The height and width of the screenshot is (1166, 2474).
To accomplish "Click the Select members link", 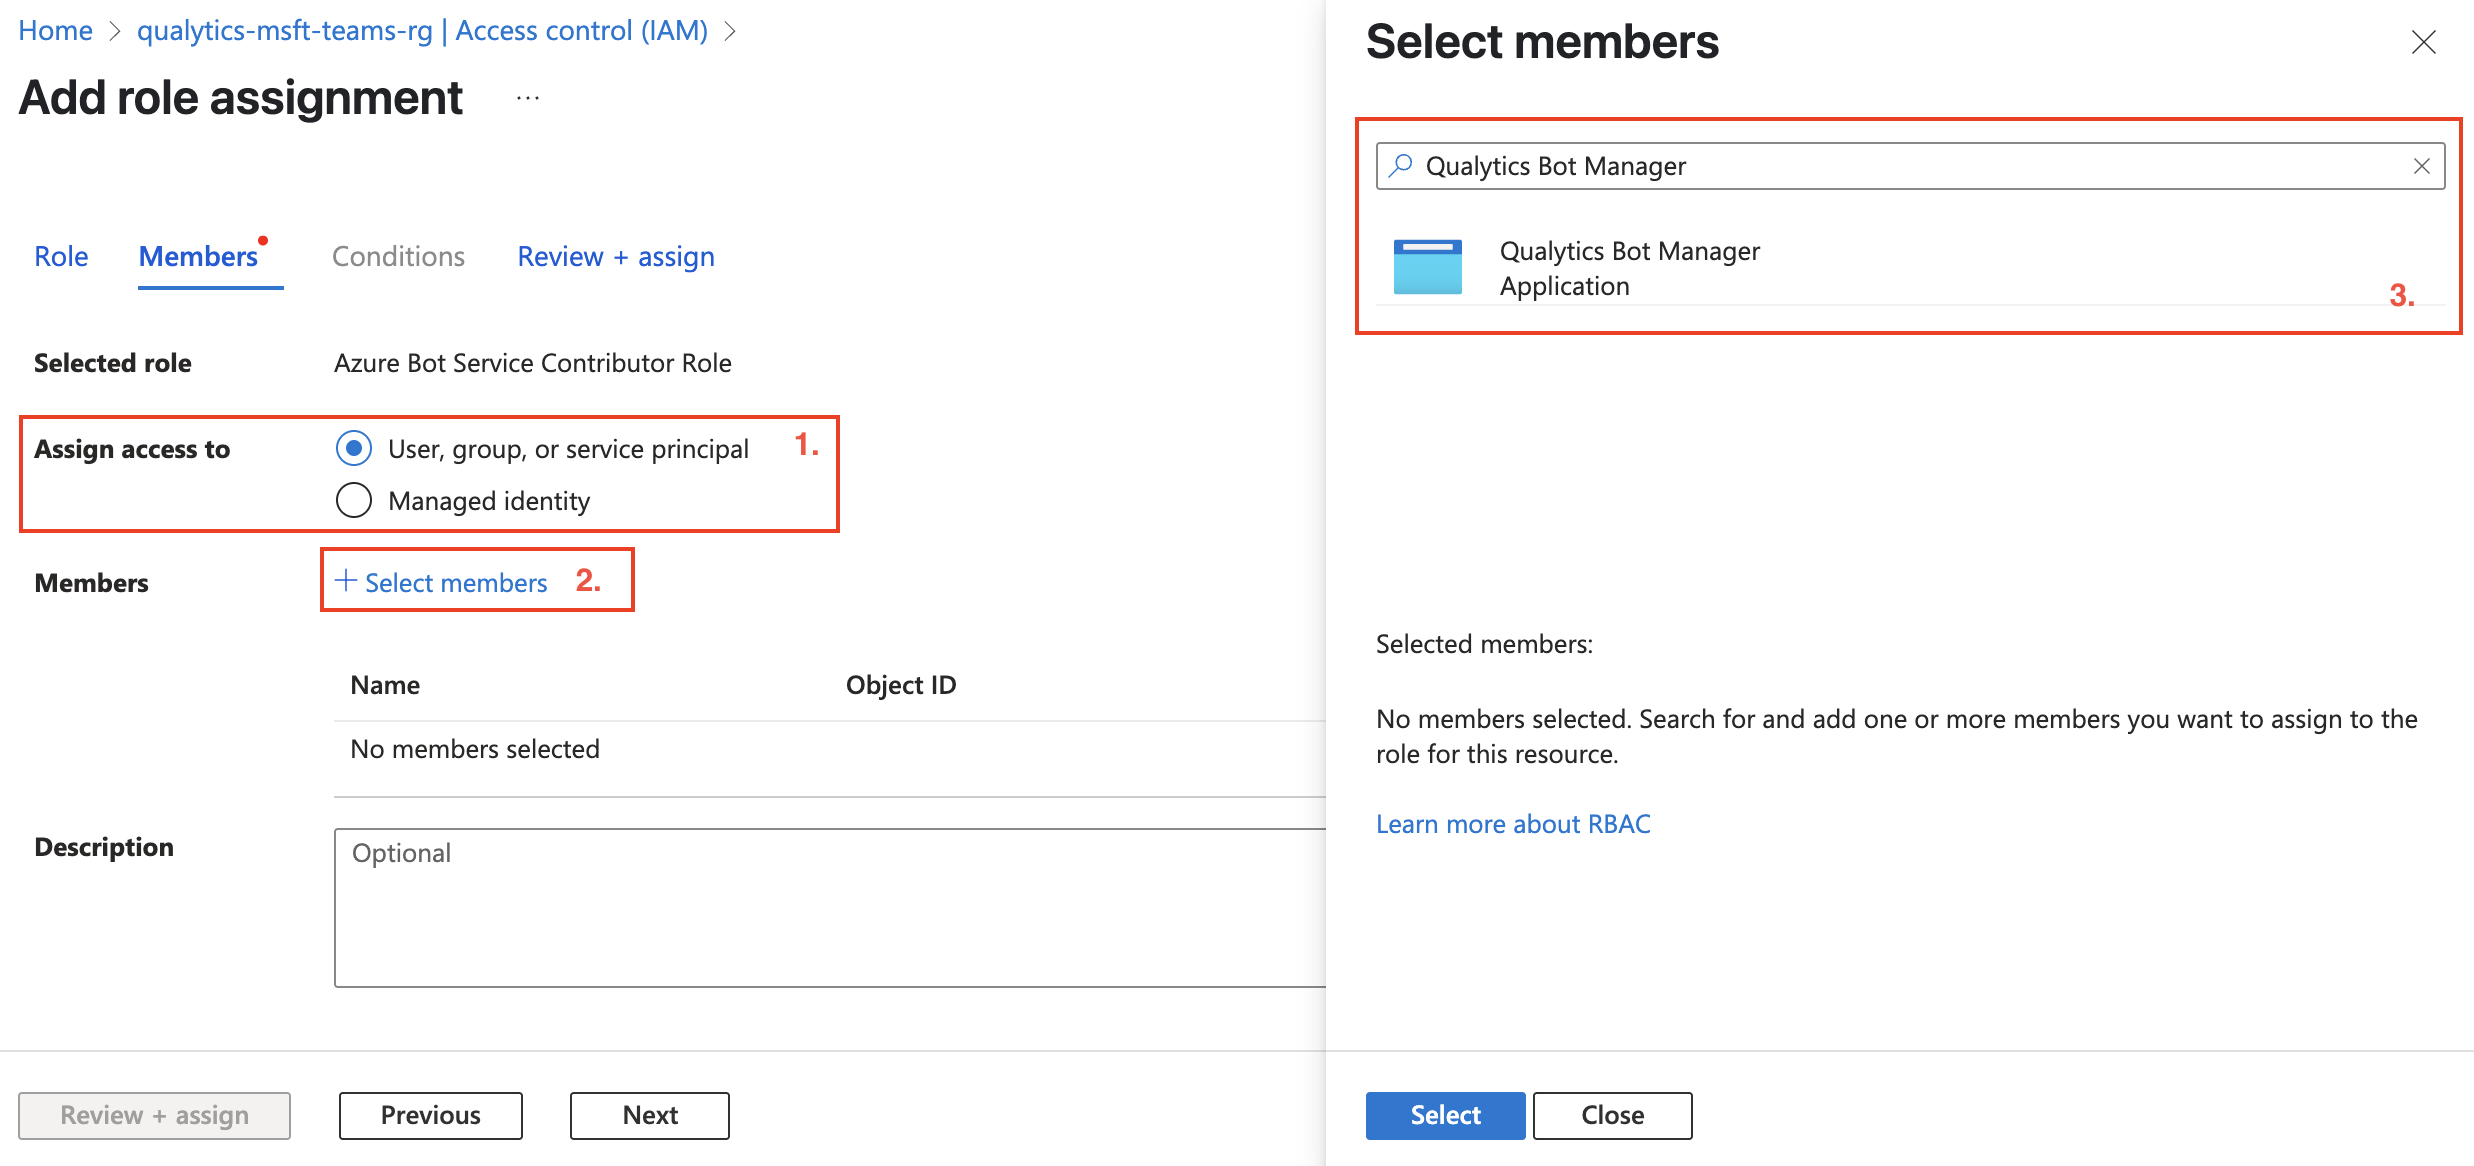I will (456, 583).
